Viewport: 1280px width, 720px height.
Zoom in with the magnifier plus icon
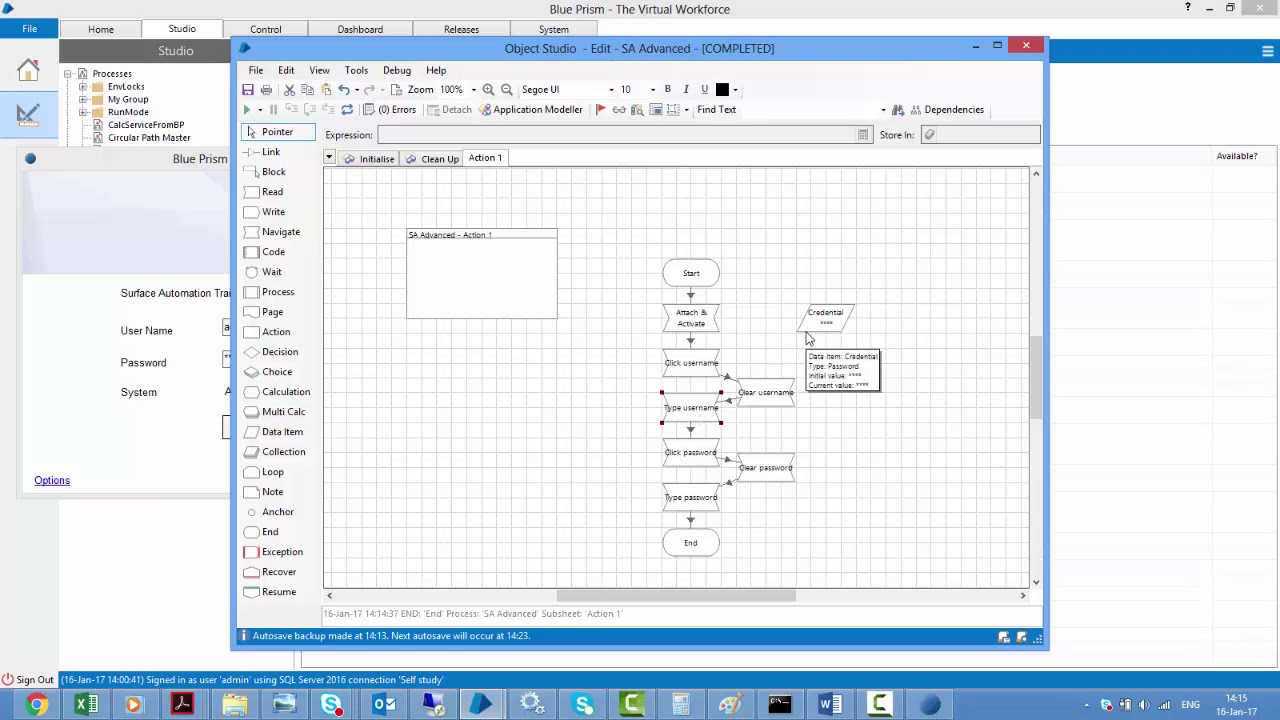pos(488,90)
